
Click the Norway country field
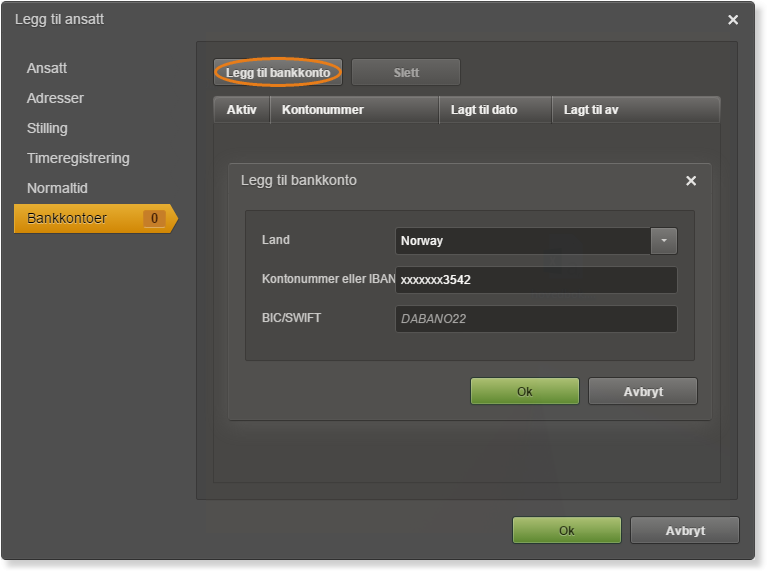point(523,241)
